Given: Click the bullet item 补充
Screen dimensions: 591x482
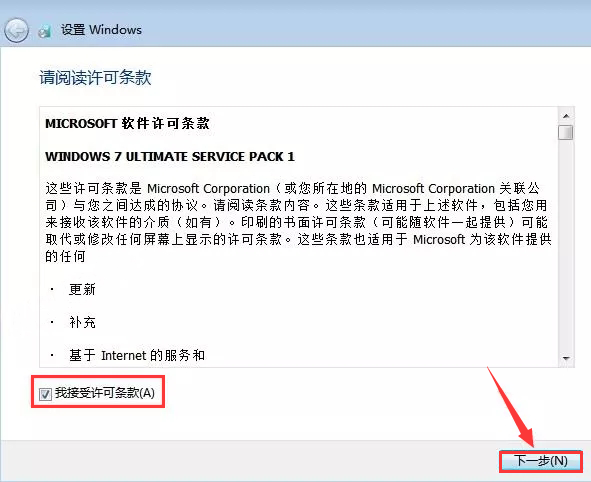Looking at the screenshot, I should [82, 322].
